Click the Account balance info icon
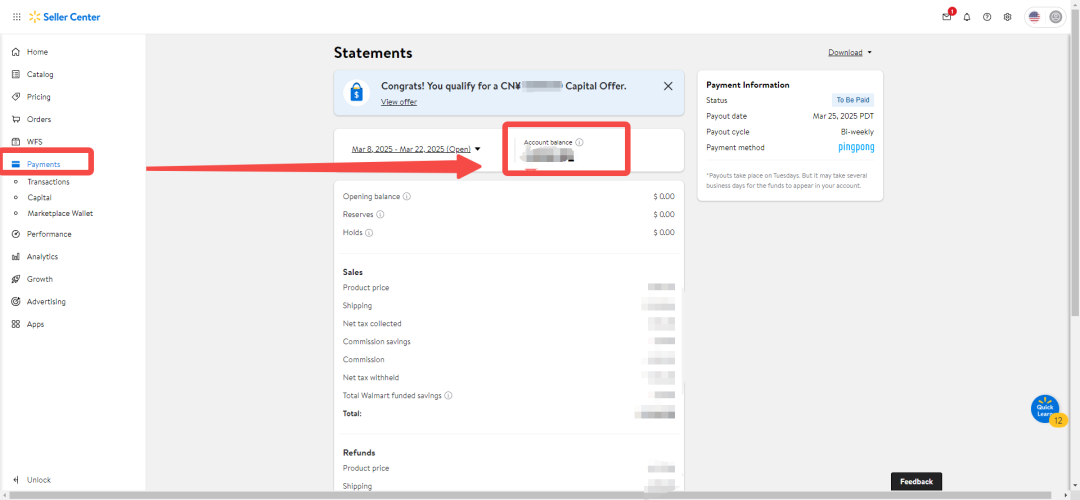1080x500 pixels. (x=580, y=142)
